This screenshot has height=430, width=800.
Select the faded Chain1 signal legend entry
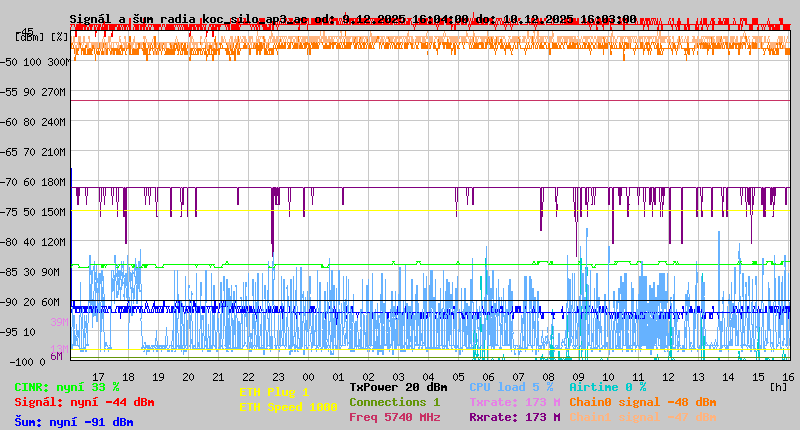pyautogui.click(x=643, y=417)
